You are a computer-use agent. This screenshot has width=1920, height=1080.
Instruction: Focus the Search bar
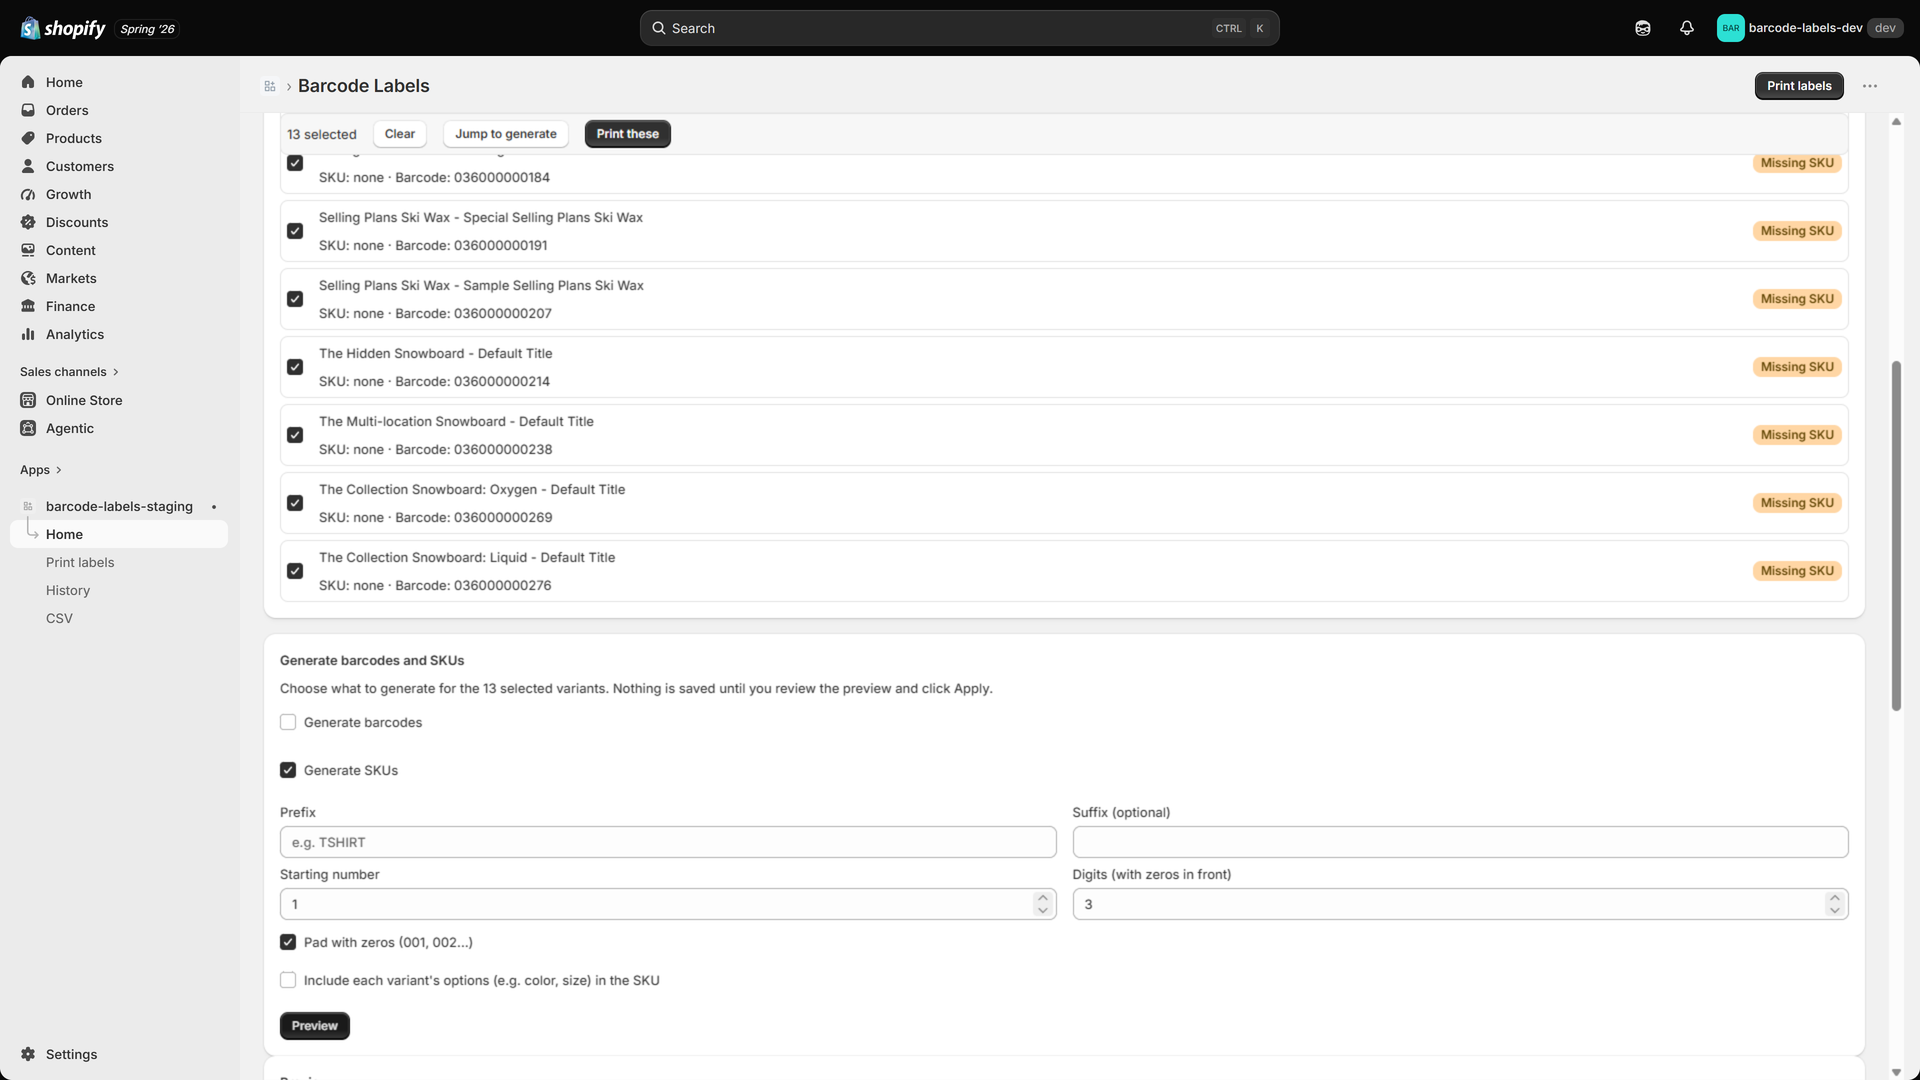point(960,28)
